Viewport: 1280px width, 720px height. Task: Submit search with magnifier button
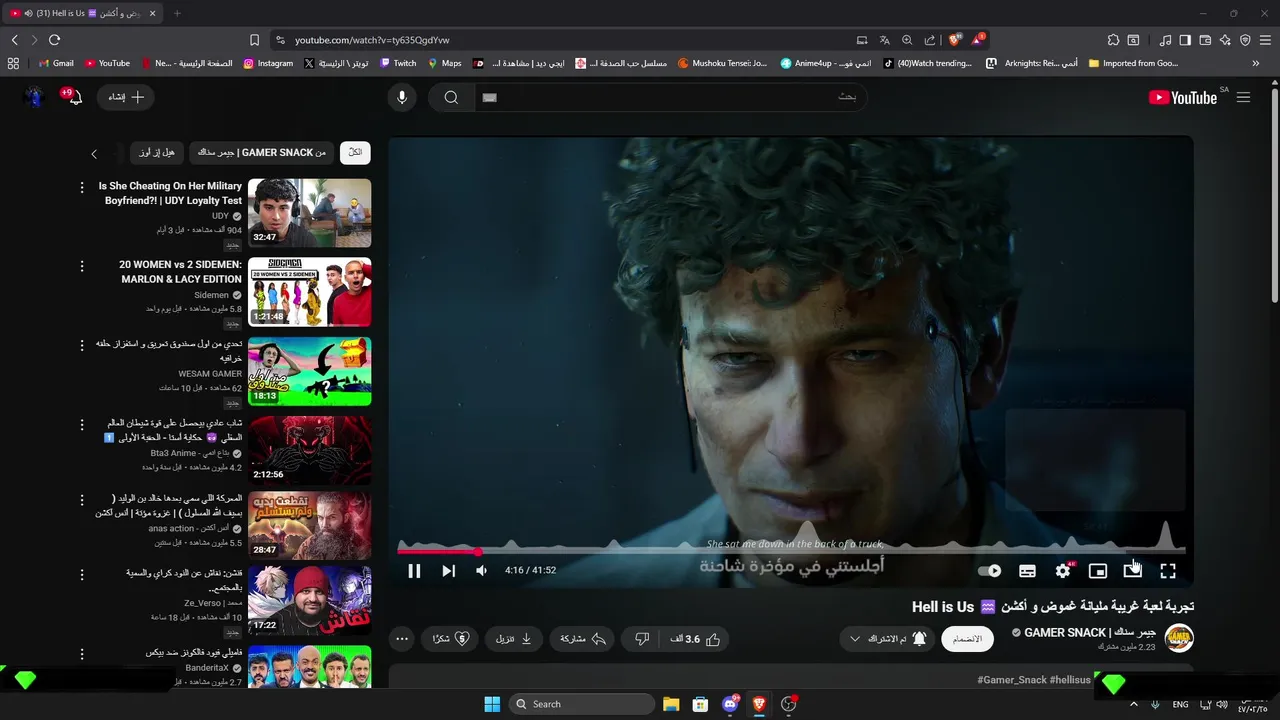(x=451, y=97)
